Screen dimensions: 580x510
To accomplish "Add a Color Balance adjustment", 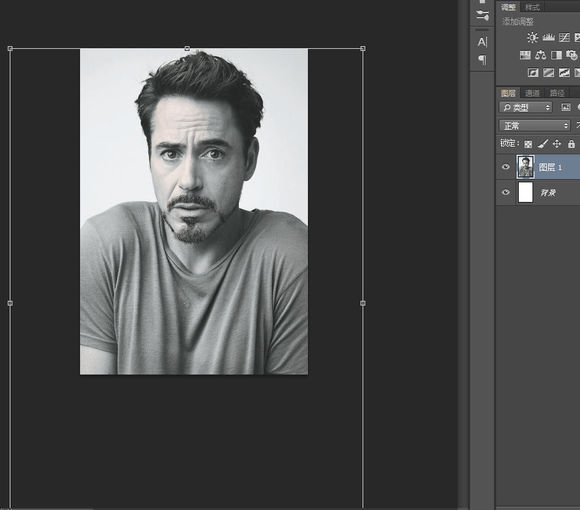I will 541,55.
